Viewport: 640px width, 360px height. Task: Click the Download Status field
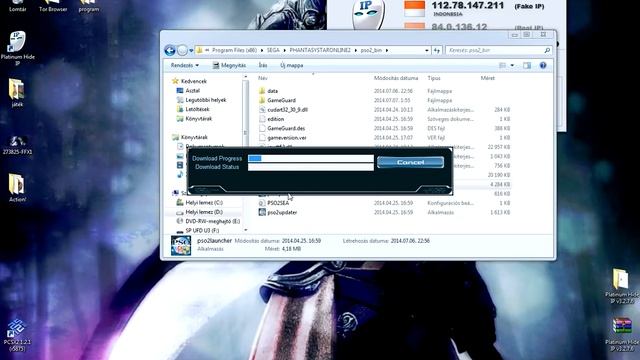point(311,167)
